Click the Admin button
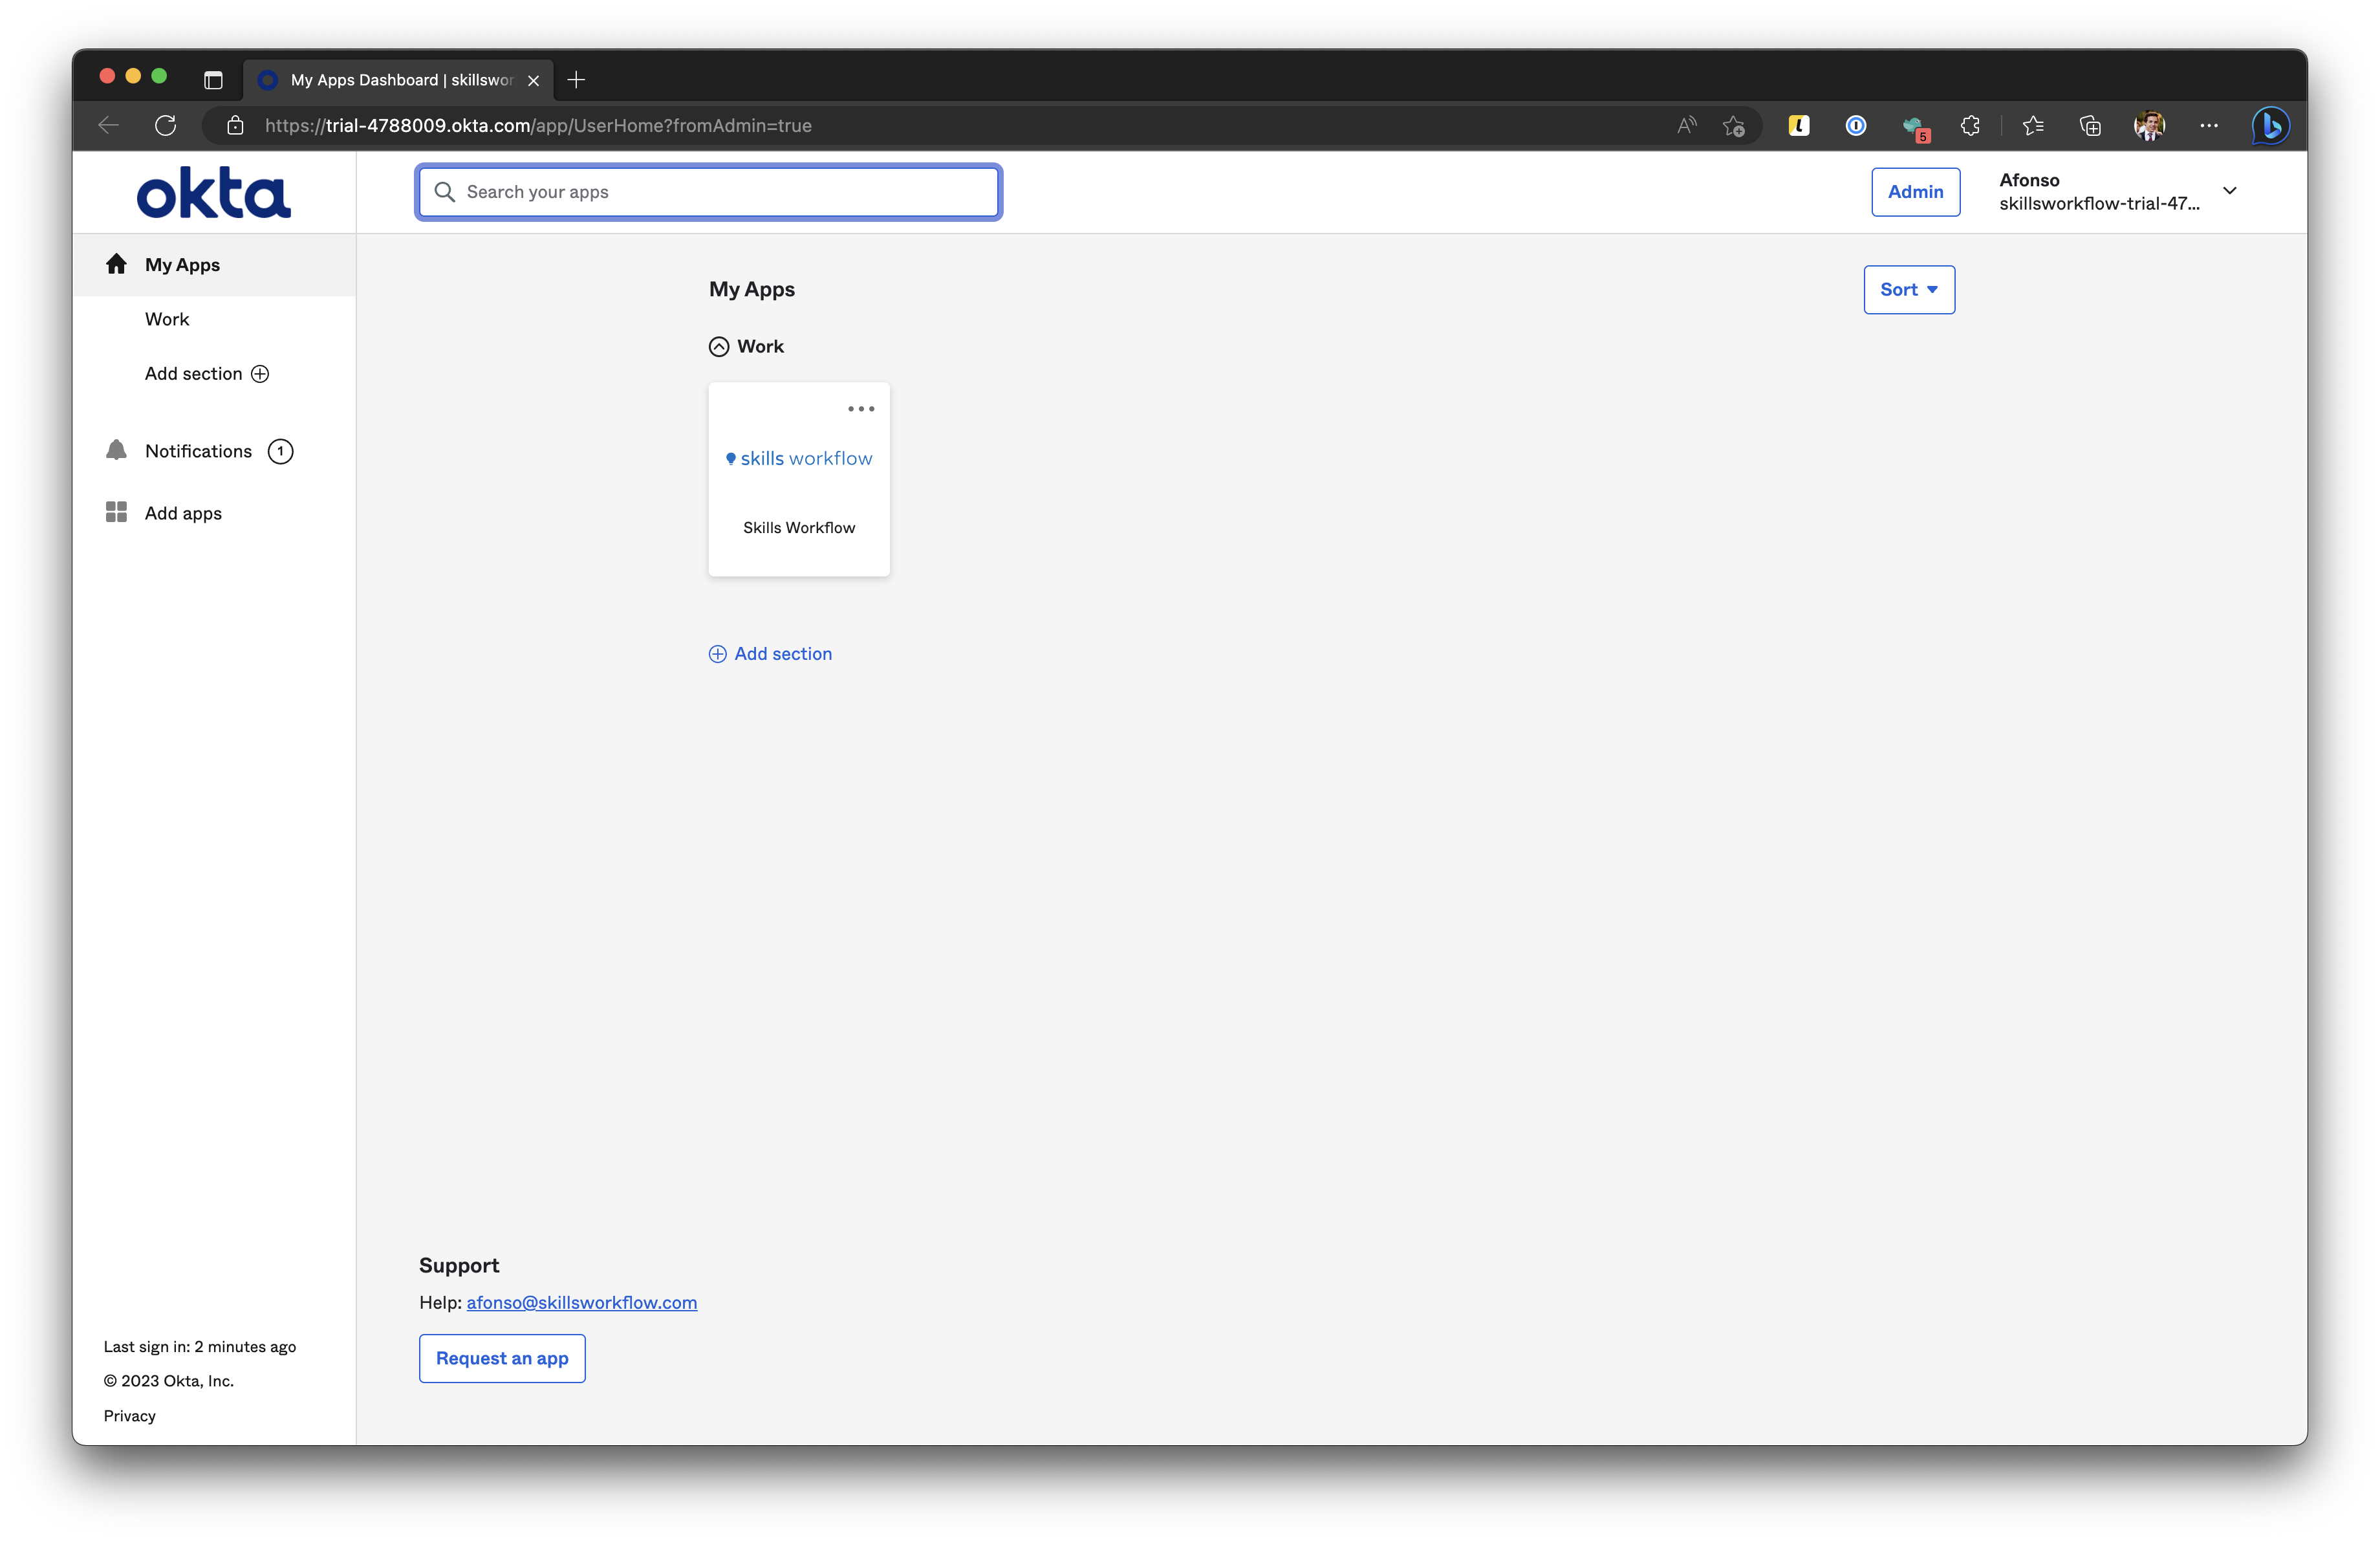The image size is (2380, 1541). coord(1915,191)
